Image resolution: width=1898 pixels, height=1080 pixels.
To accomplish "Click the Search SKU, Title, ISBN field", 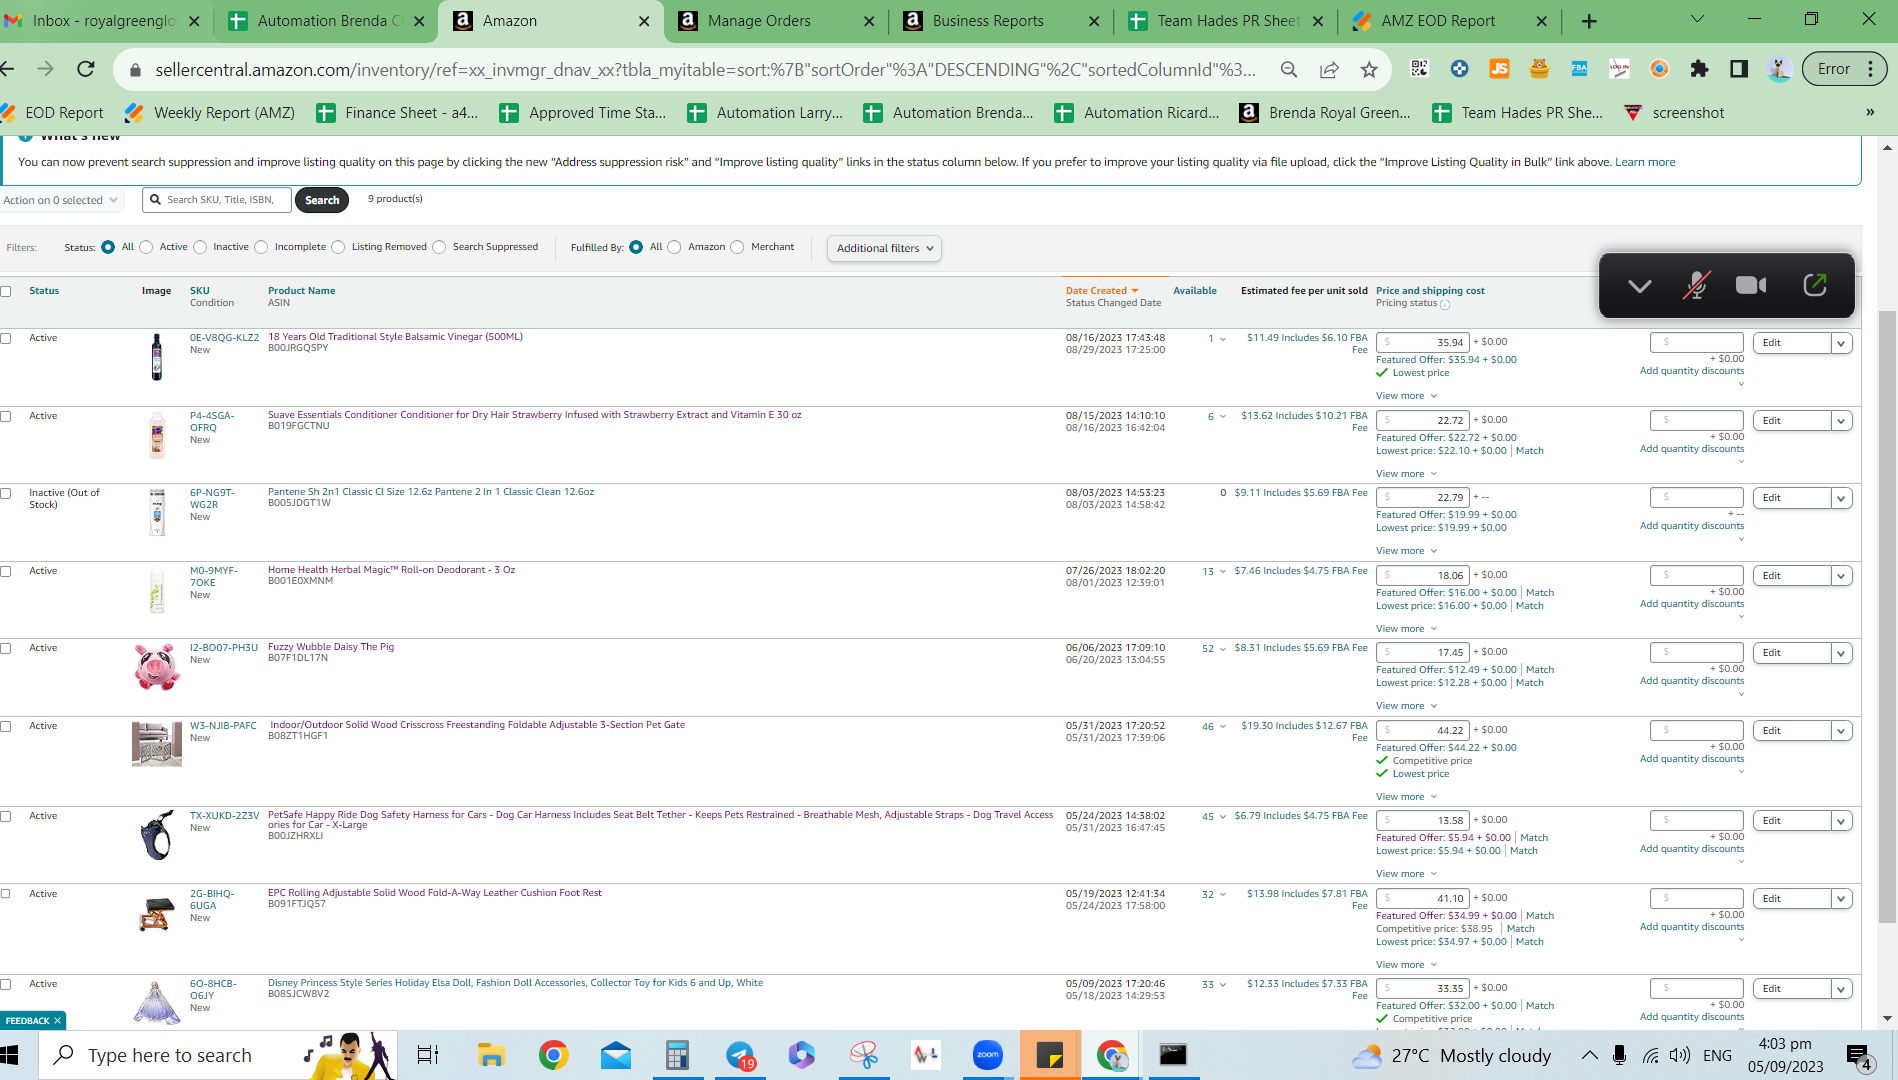I will click(x=217, y=200).
